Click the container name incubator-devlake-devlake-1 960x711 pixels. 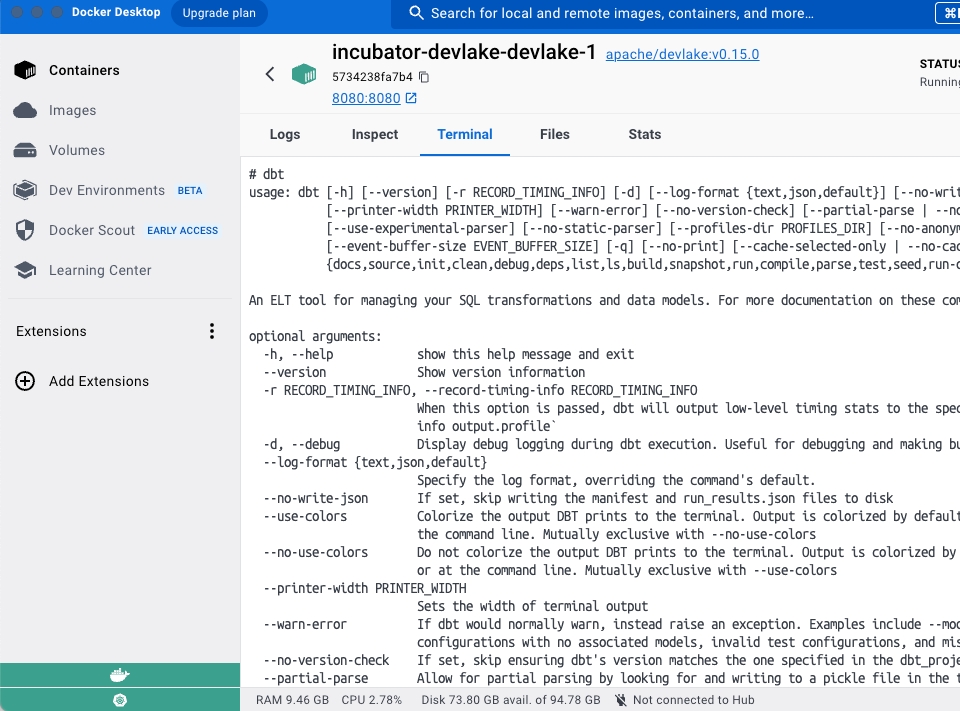[x=463, y=52]
